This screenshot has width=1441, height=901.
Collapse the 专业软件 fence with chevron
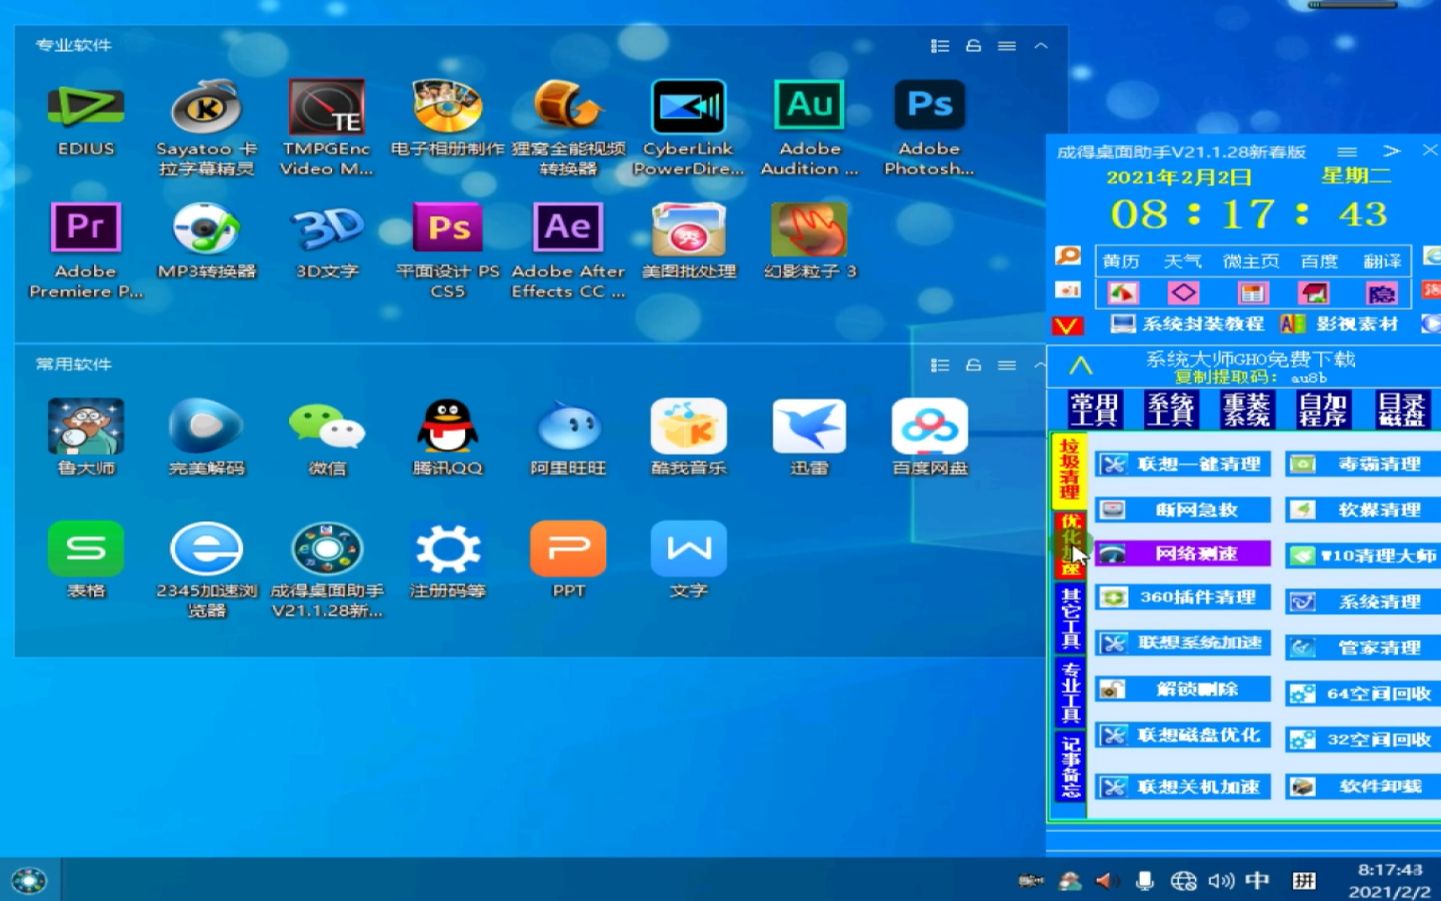point(1040,46)
